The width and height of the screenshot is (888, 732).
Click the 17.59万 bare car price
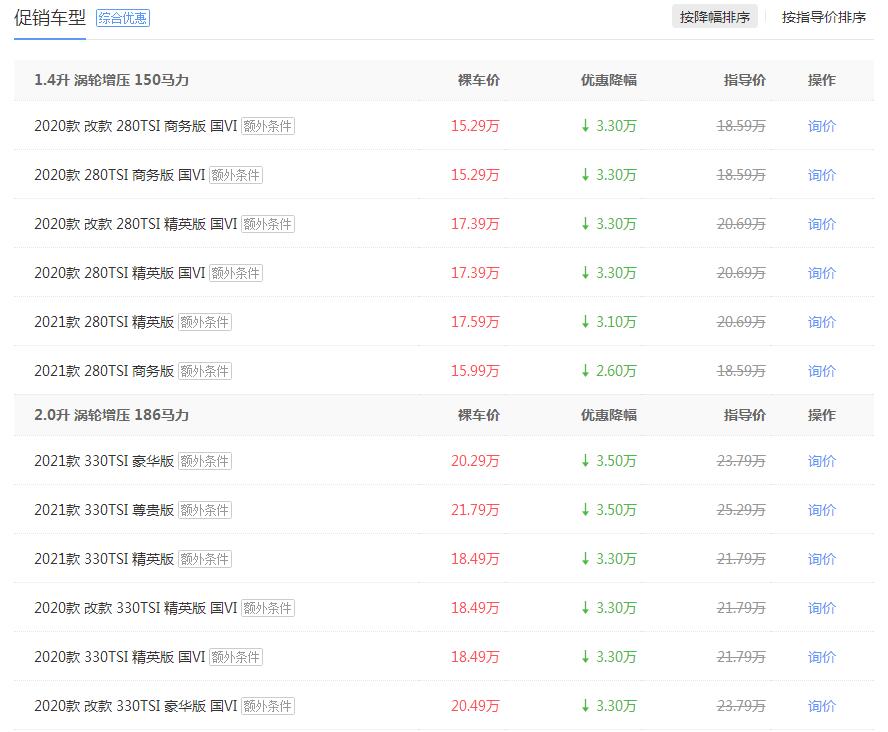point(475,322)
